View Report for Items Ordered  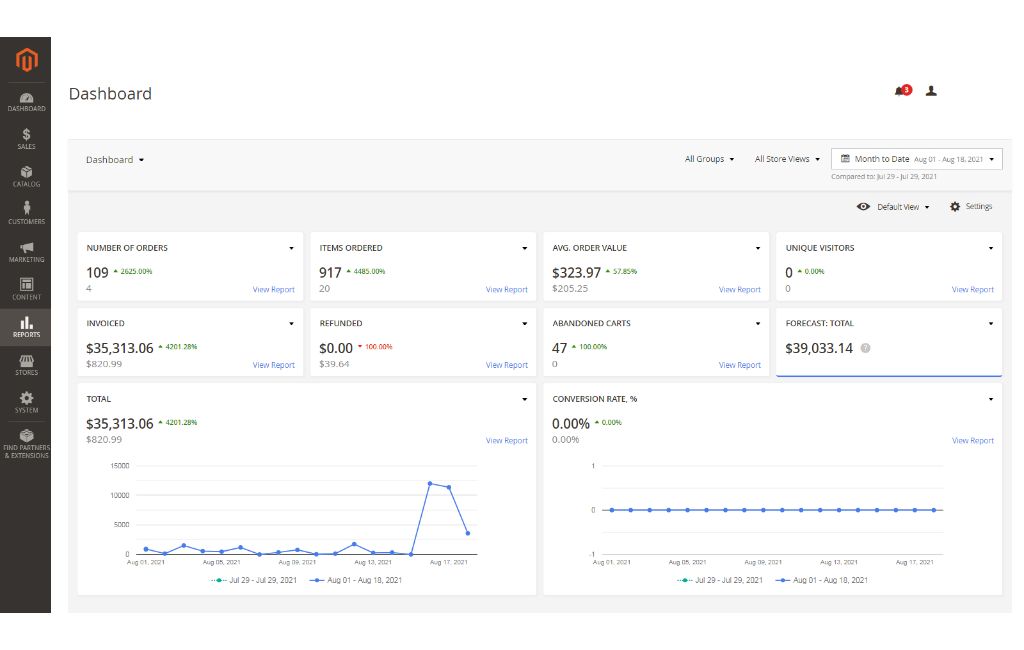click(507, 289)
